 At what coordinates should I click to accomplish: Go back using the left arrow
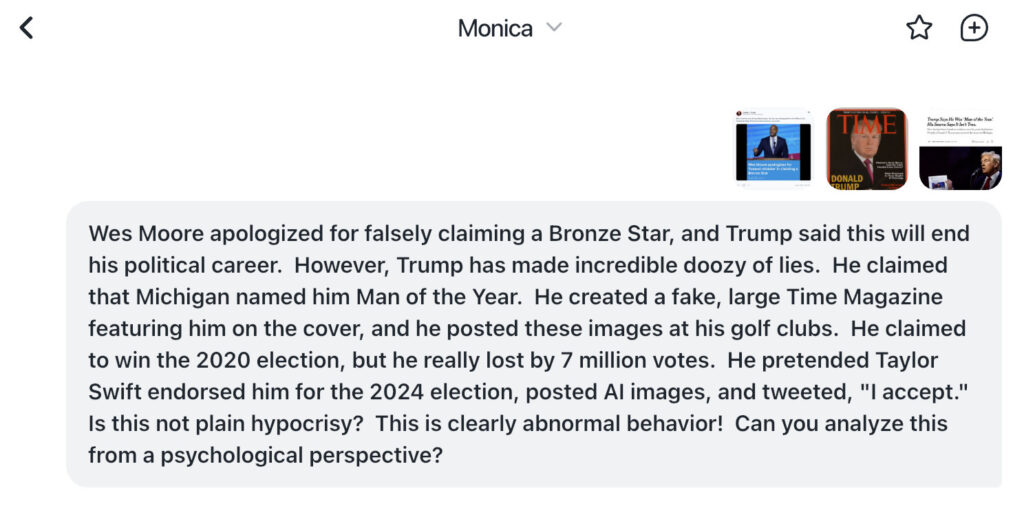pyautogui.click(x=27, y=28)
